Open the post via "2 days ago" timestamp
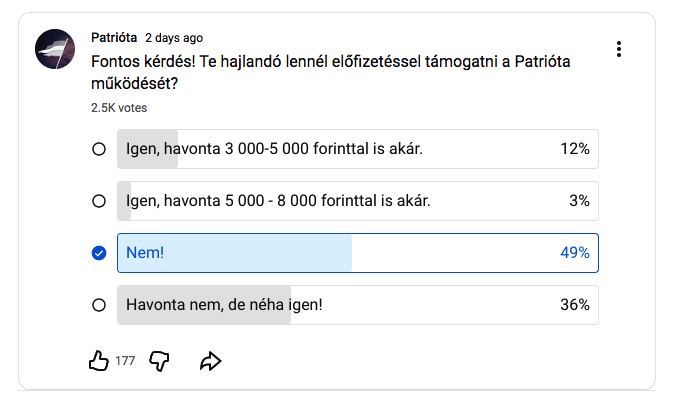 174,38
